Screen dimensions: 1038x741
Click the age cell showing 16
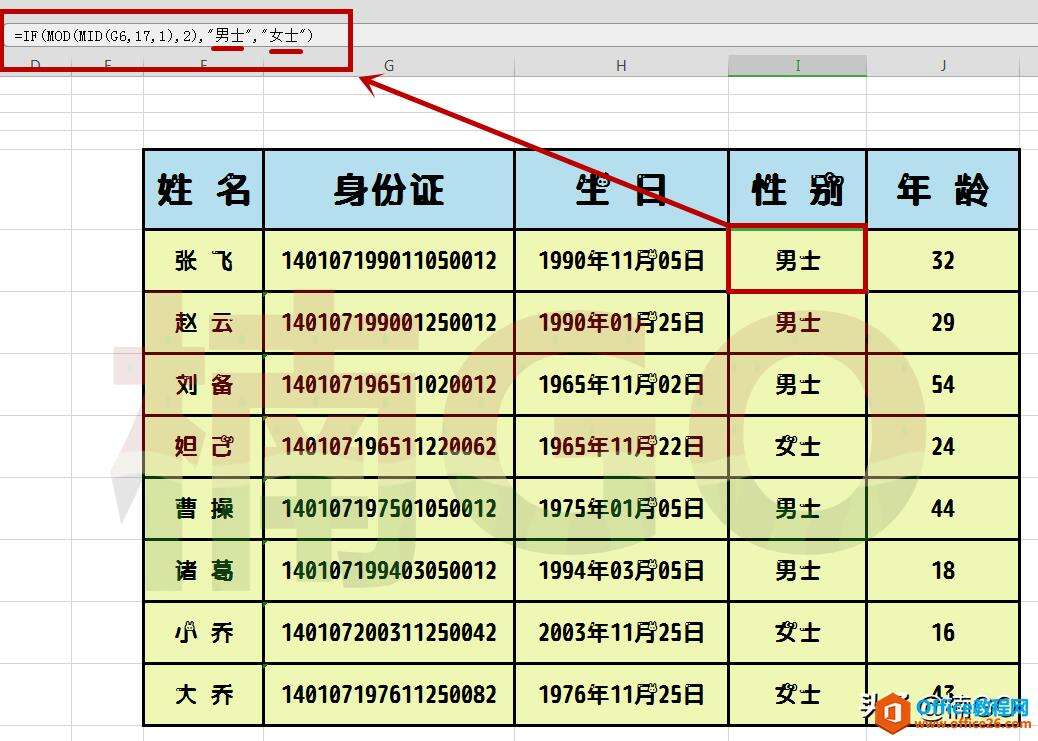click(x=943, y=632)
